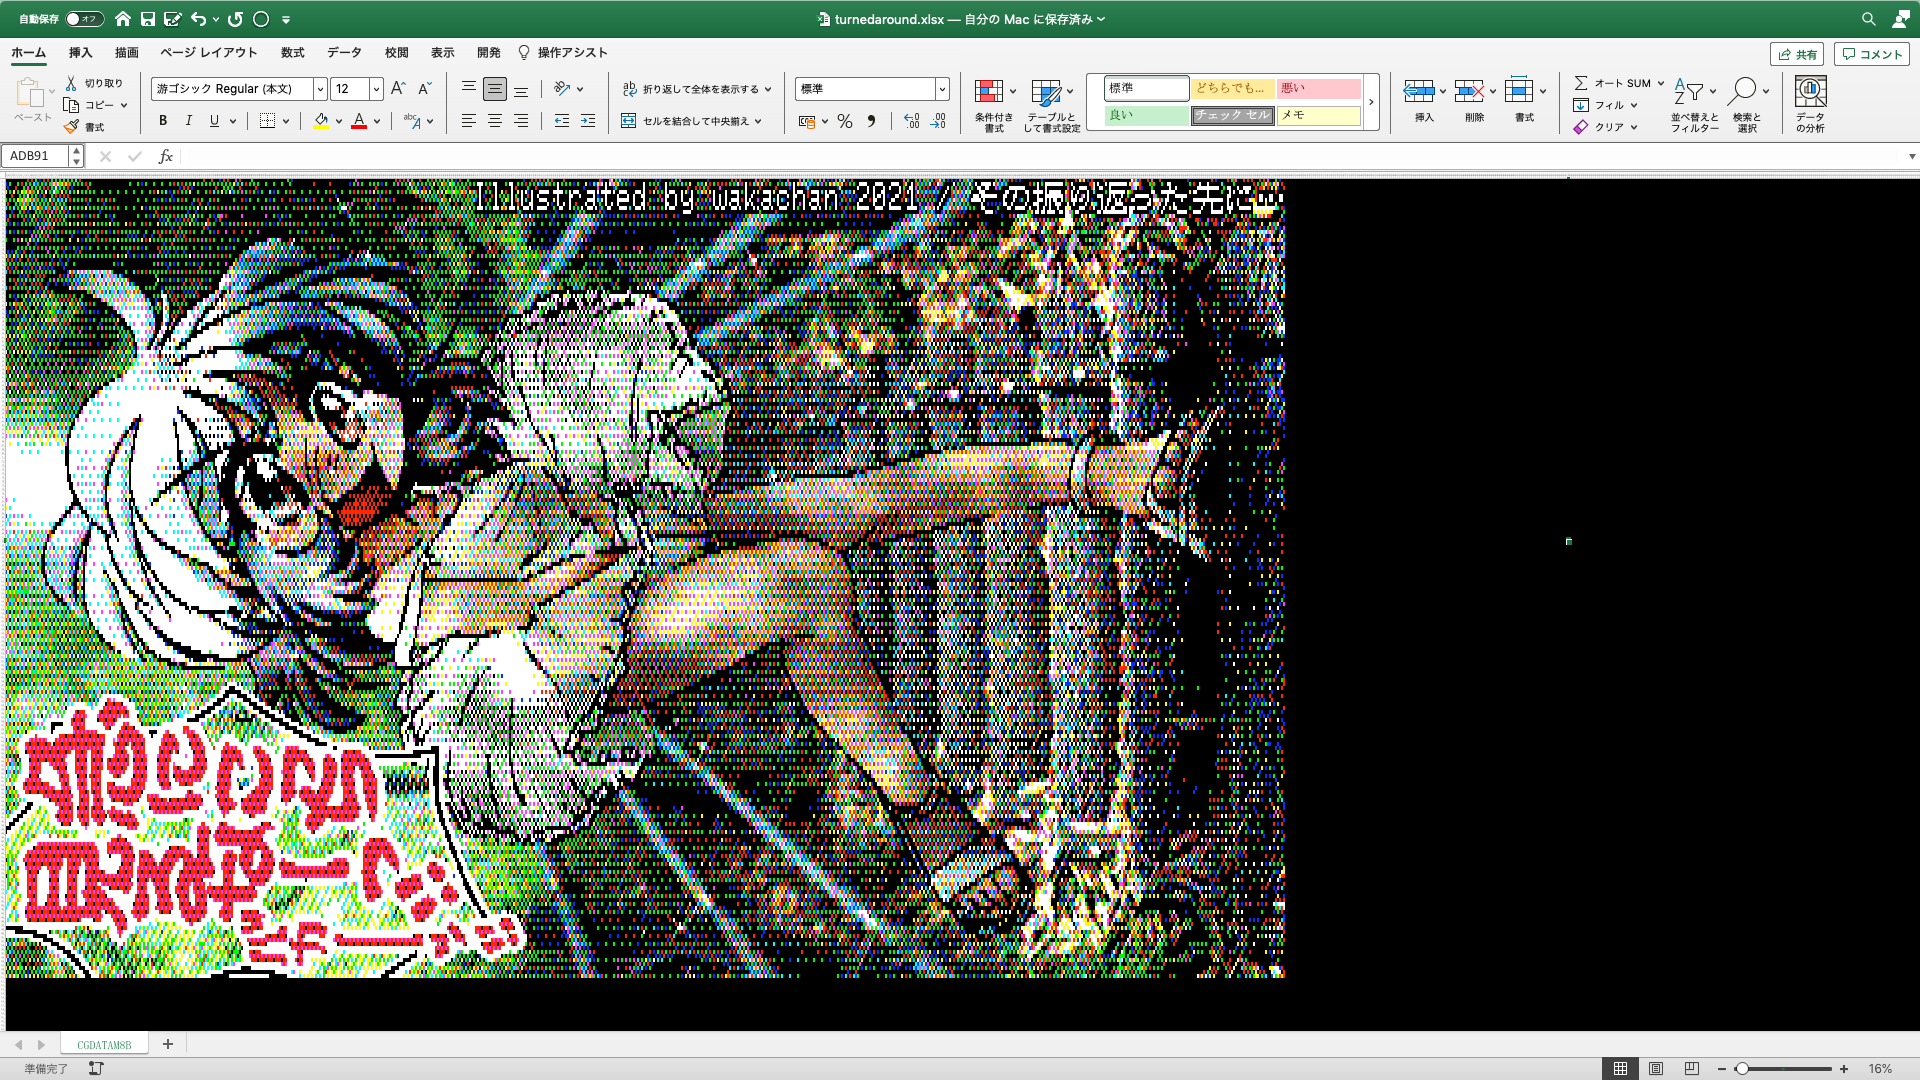Open the ホーム ribbon tab
Viewport: 1920px width, 1080px height.
click(x=28, y=53)
